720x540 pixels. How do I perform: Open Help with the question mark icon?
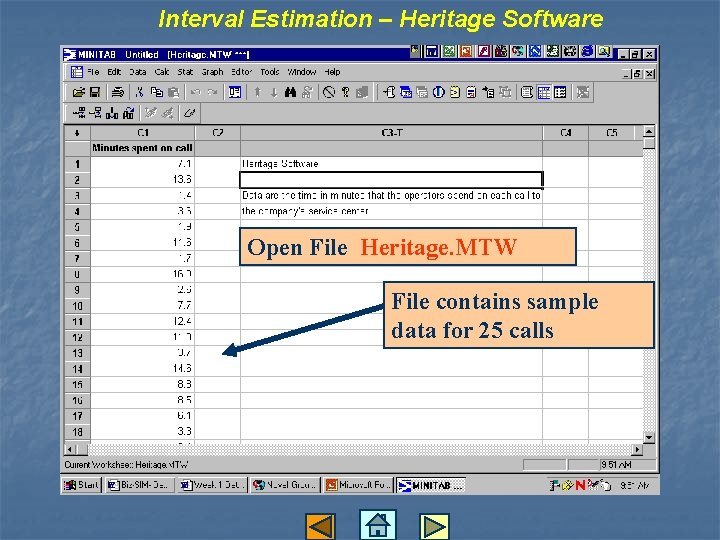345,92
